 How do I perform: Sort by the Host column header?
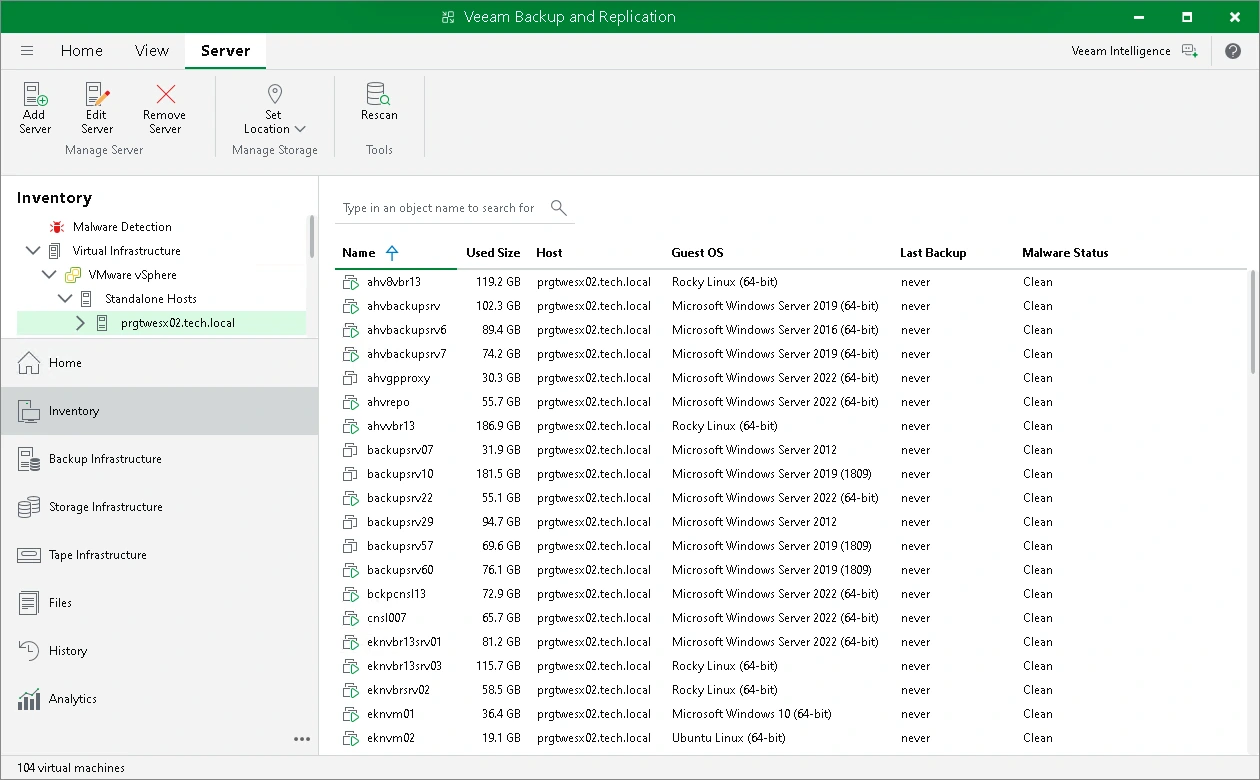click(x=549, y=253)
